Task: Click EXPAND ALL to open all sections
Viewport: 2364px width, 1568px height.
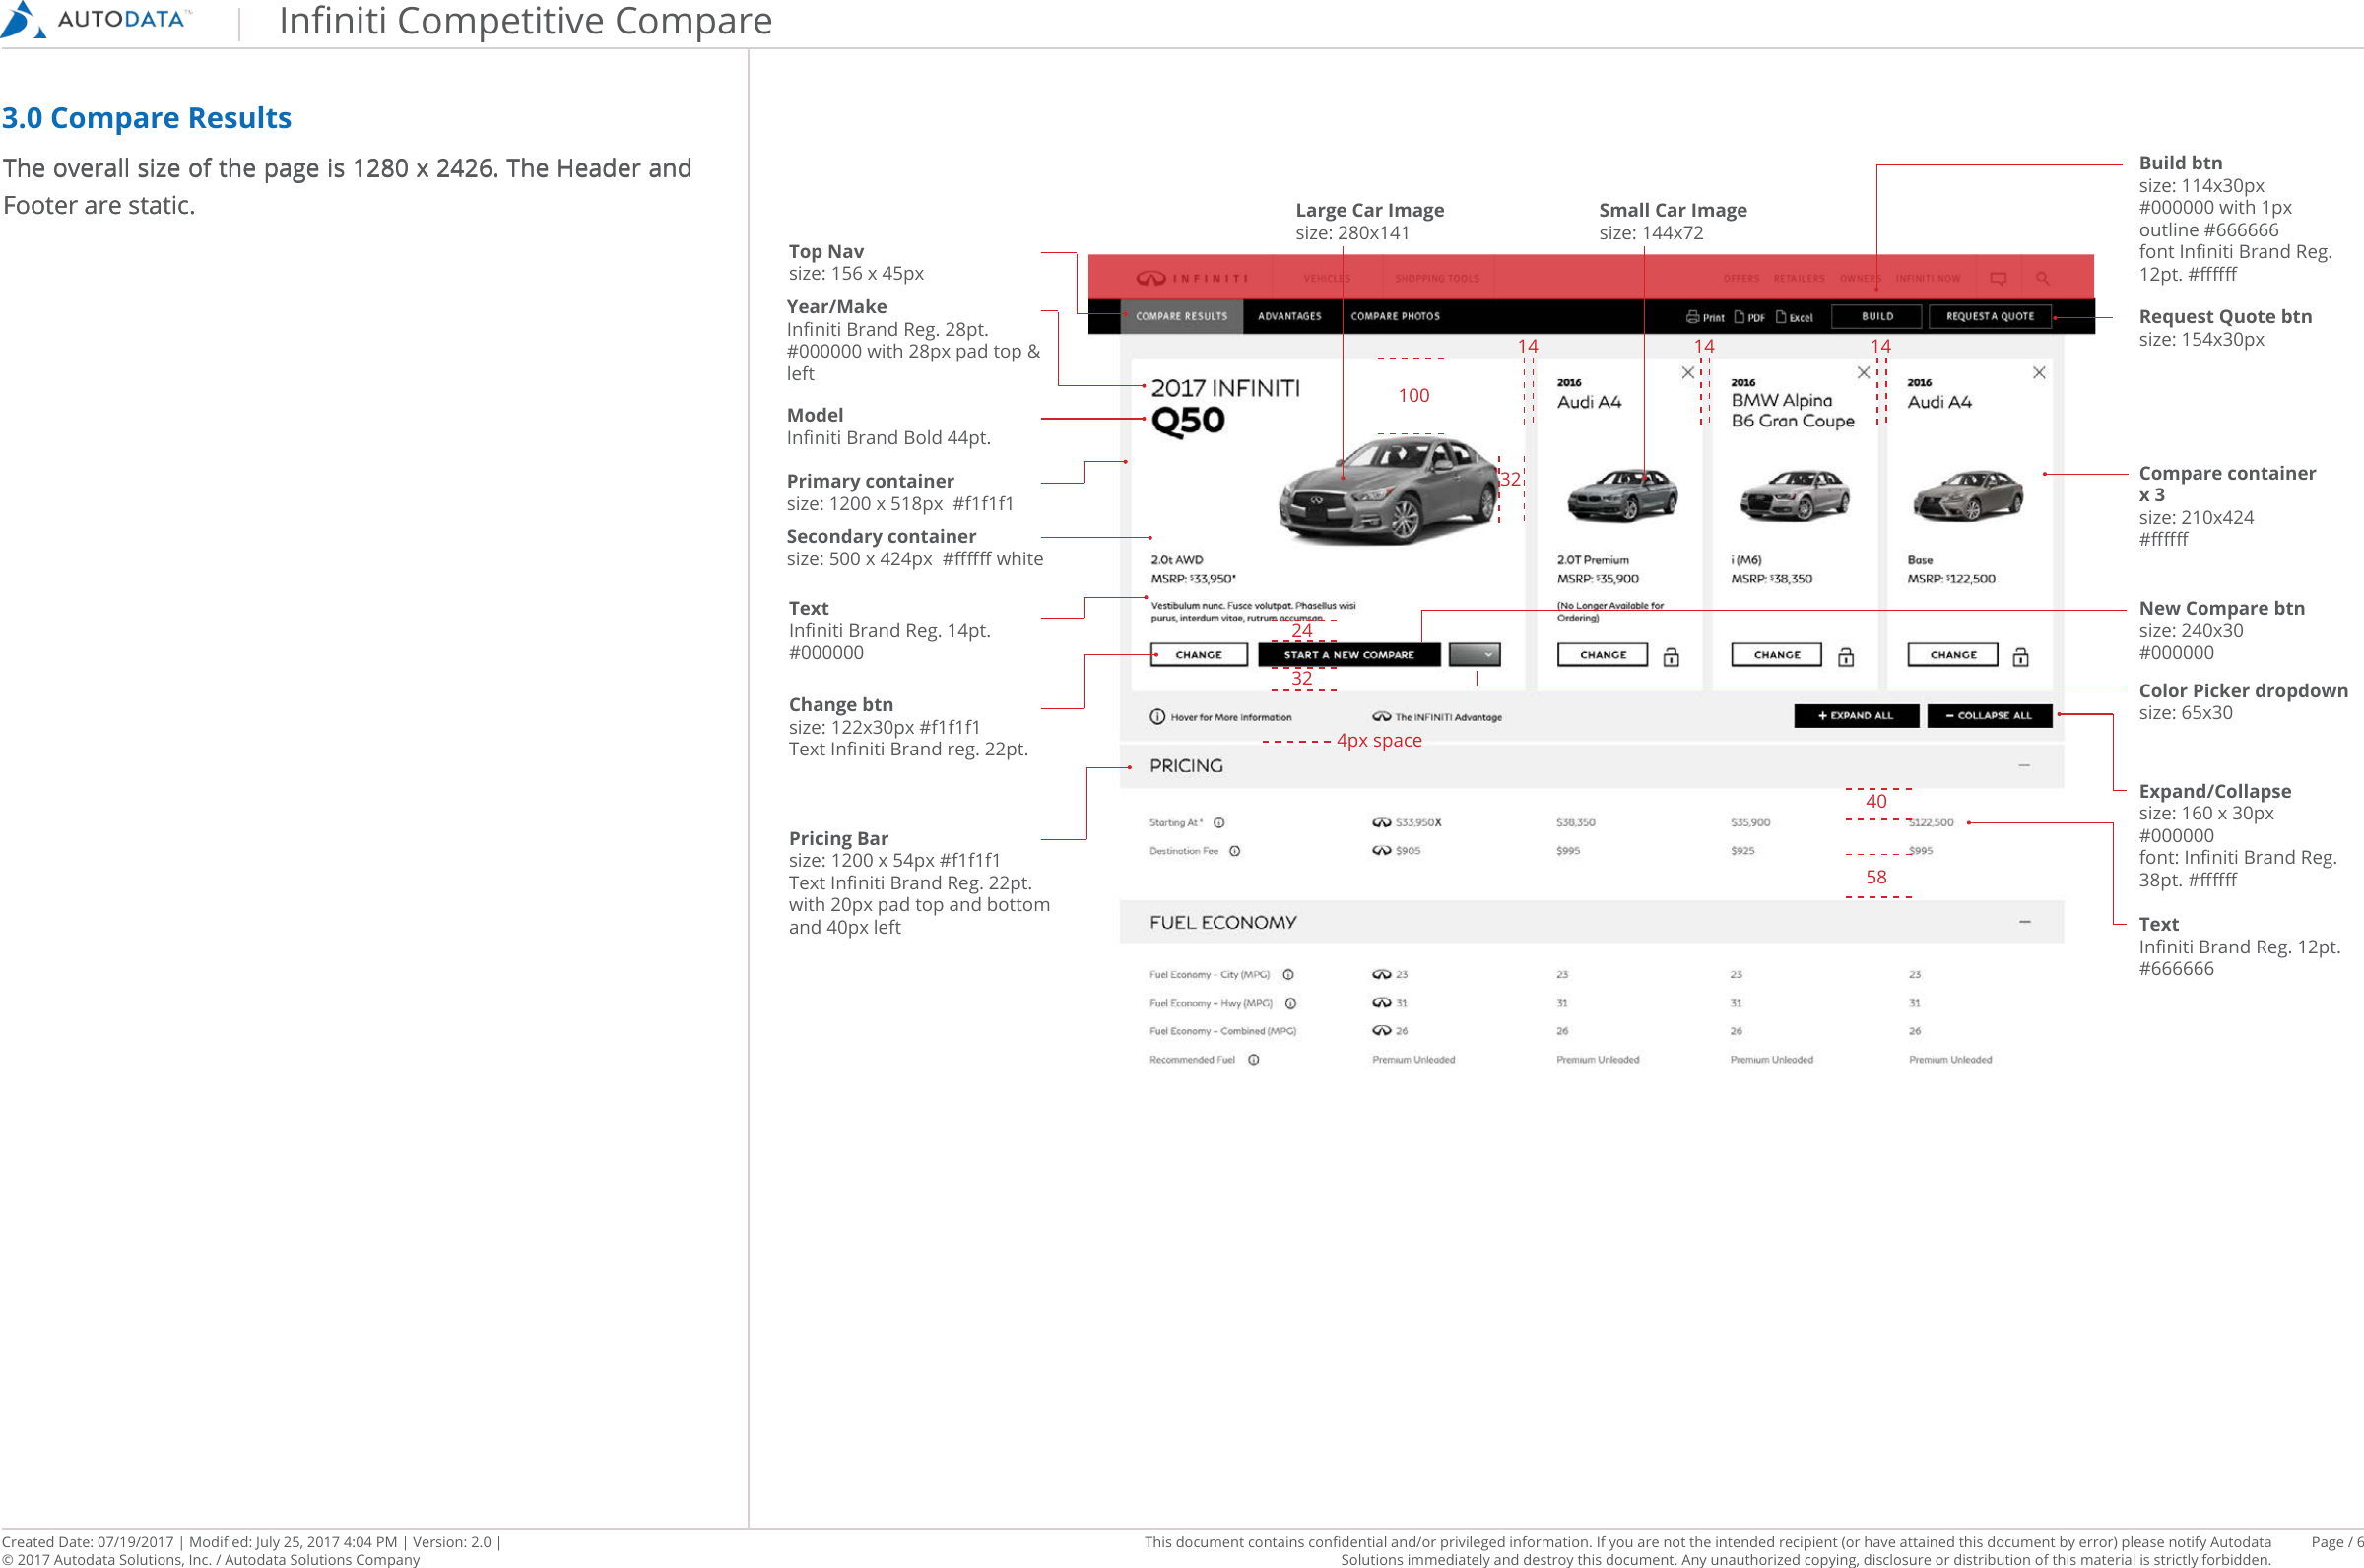Action: (x=1858, y=716)
